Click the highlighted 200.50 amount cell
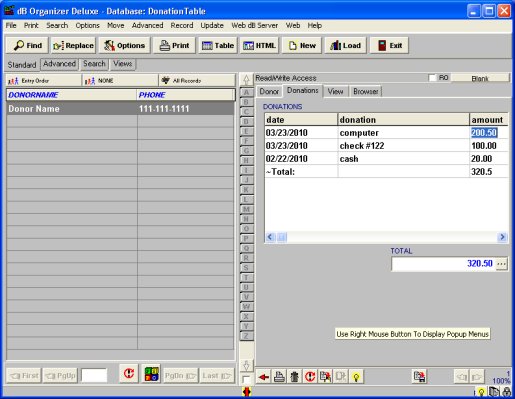This screenshot has height=399, width=515. point(489,133)
